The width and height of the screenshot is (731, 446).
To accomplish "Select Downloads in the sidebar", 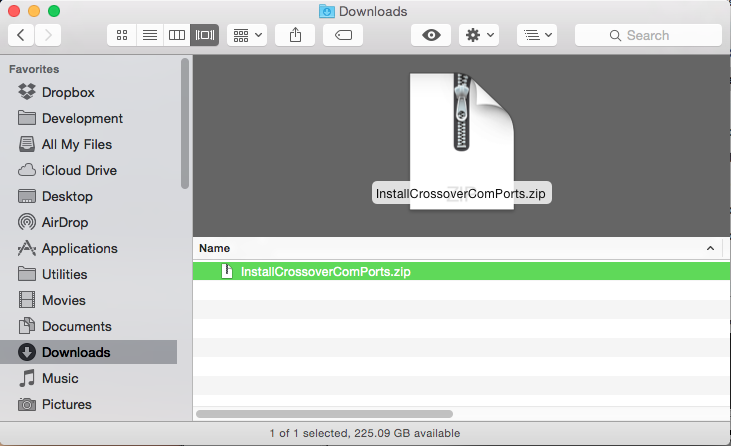I will pos(89,352).
